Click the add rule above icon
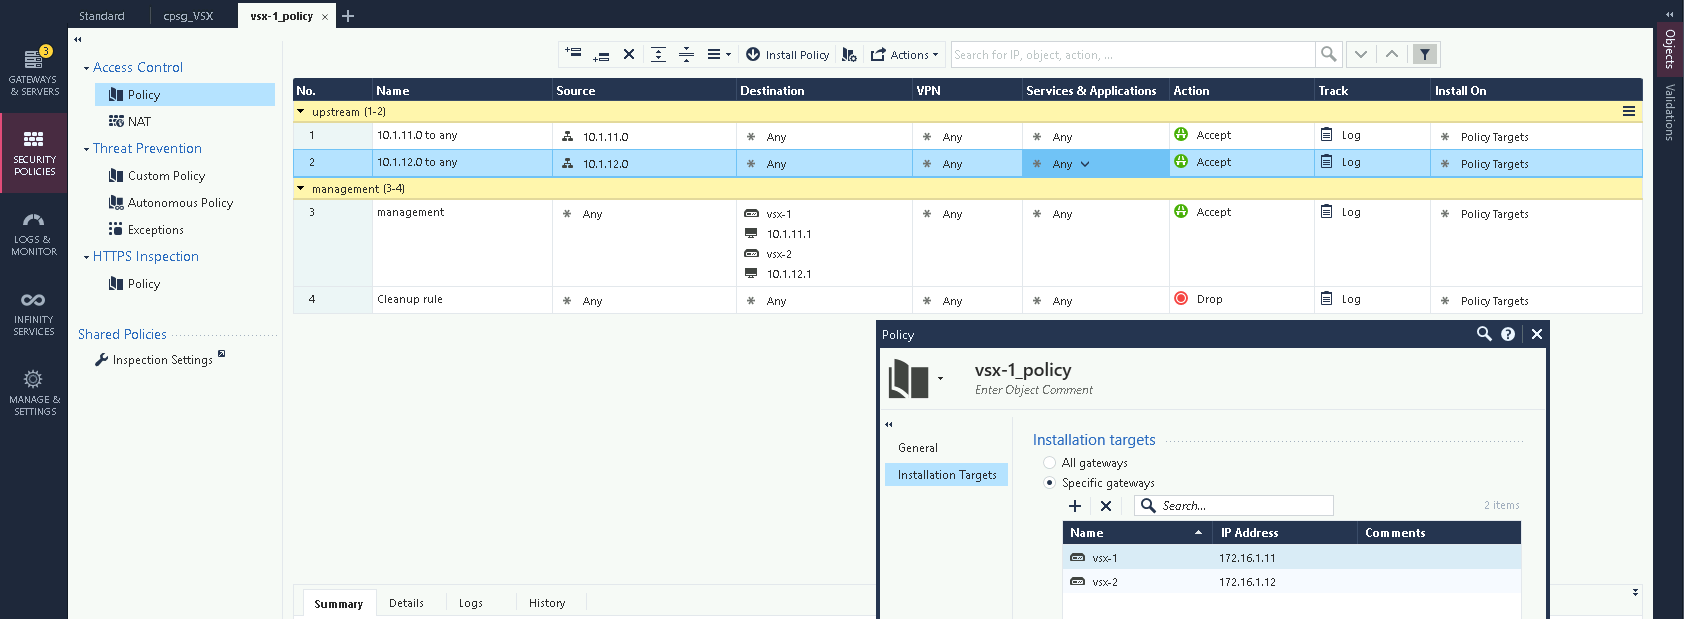1684x619 pixels. (573, 54)
